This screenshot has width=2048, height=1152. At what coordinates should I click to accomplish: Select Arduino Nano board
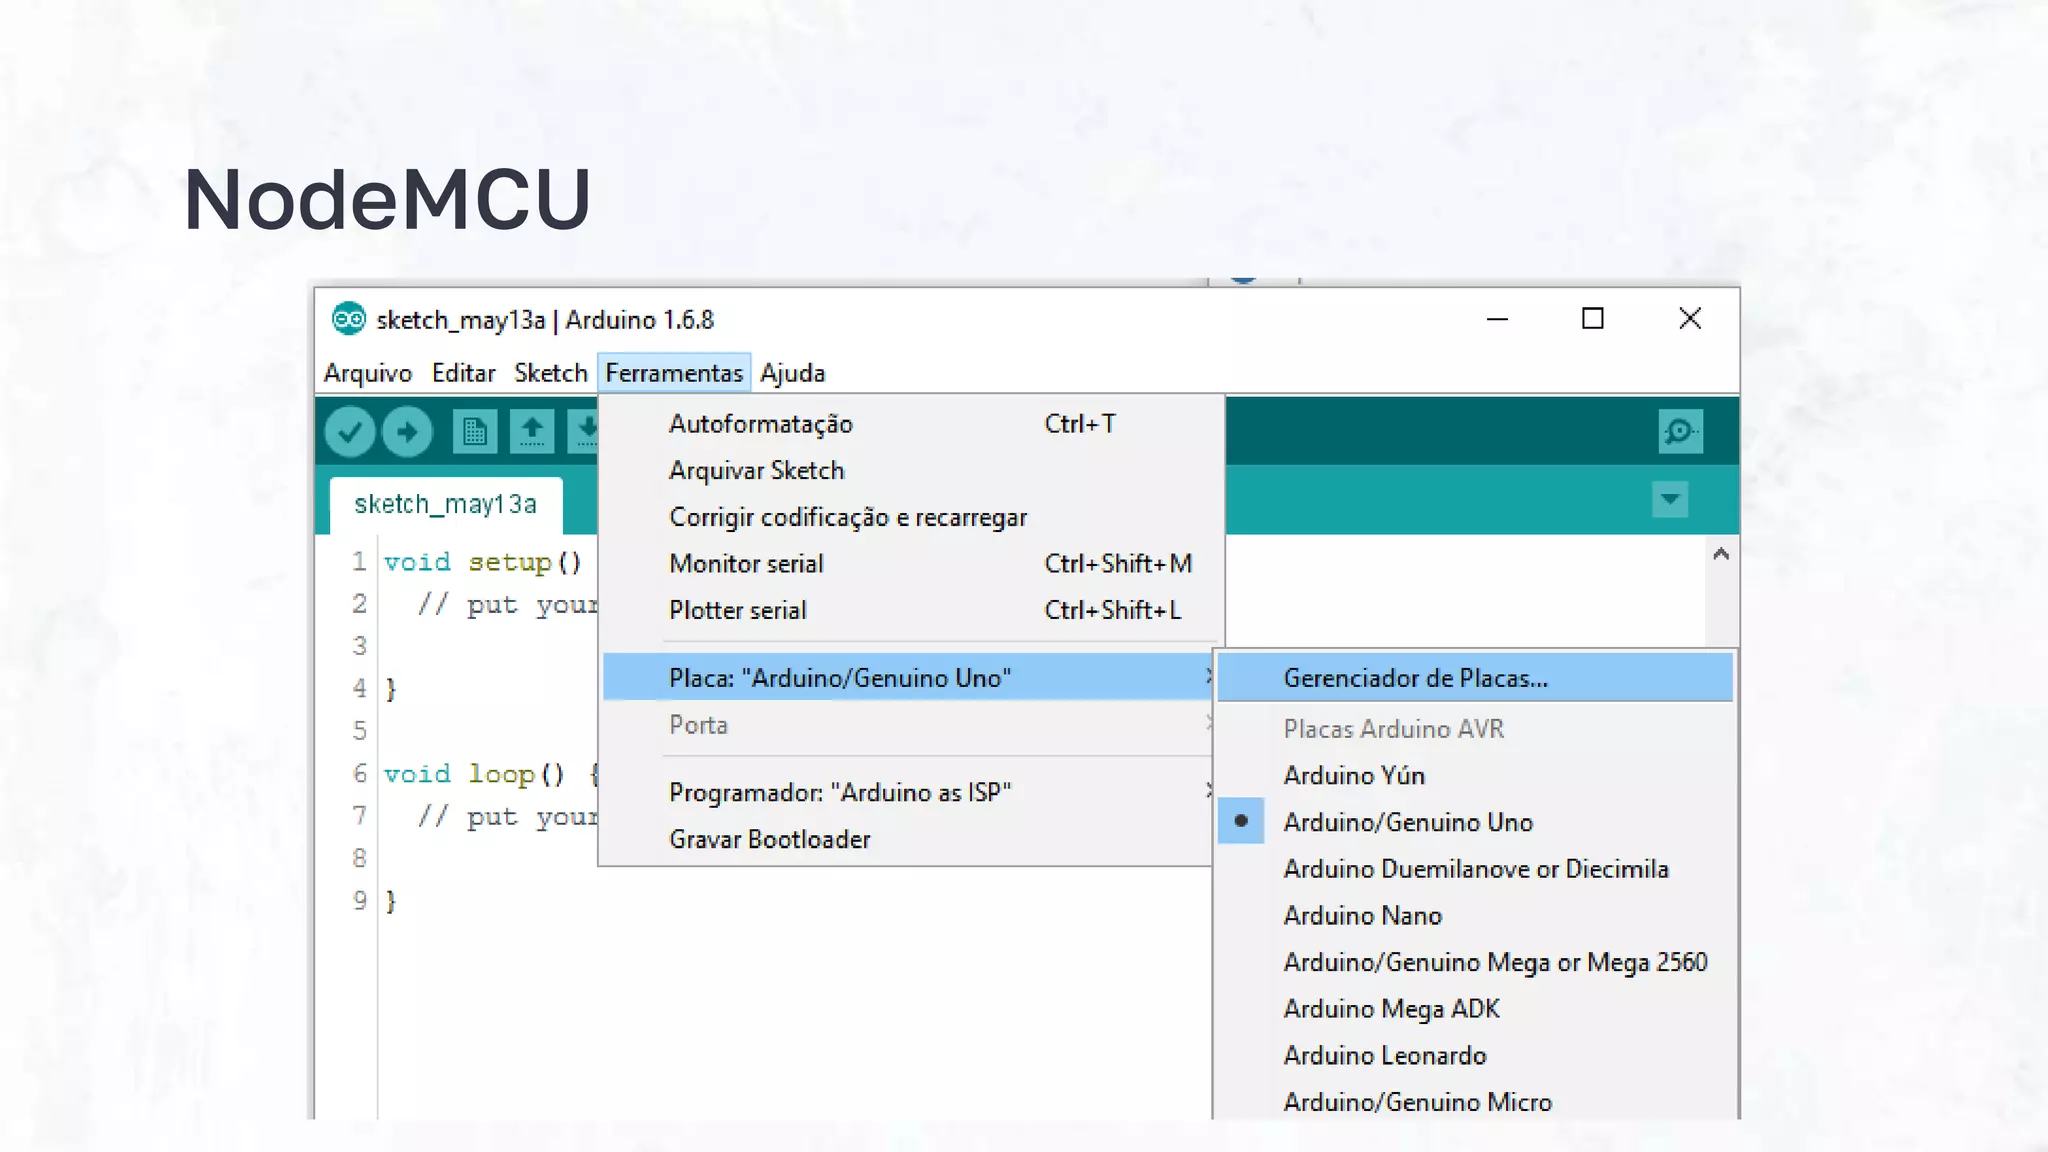[x=1475, y=915]
